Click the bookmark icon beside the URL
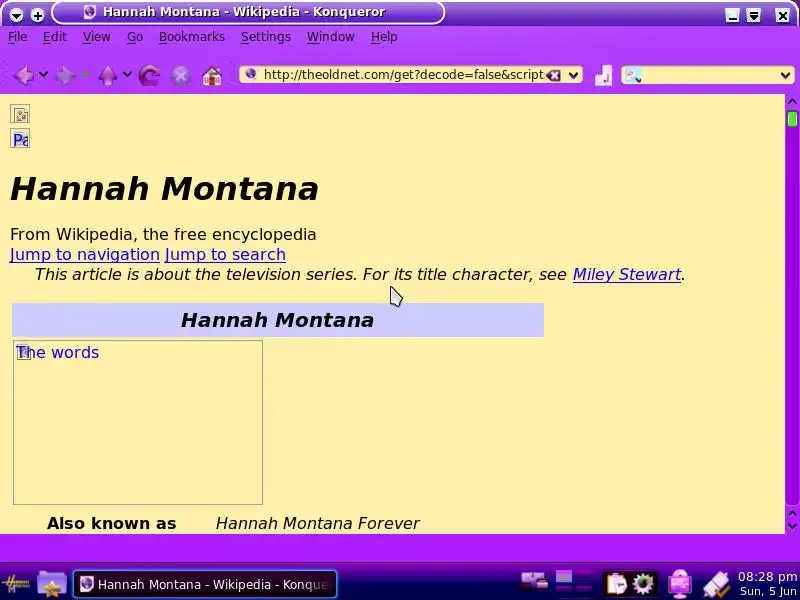Screen dimensions: 800x600 (x=603, y=76)
